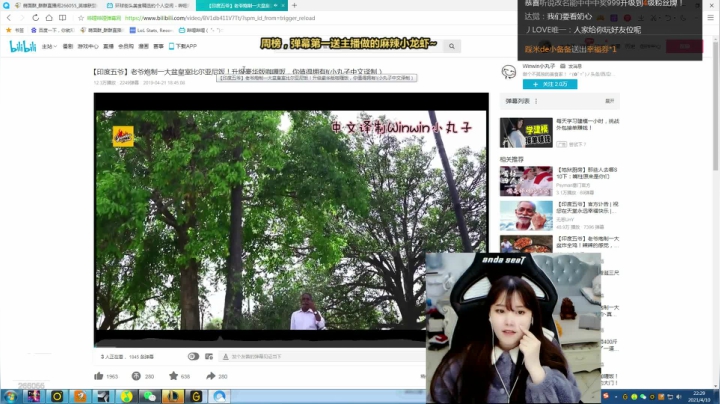Open the Winwin小丸子 uploader name link
Image resolution: width=720 pixels, height=404 pixels.
click(x=539, y=66)
